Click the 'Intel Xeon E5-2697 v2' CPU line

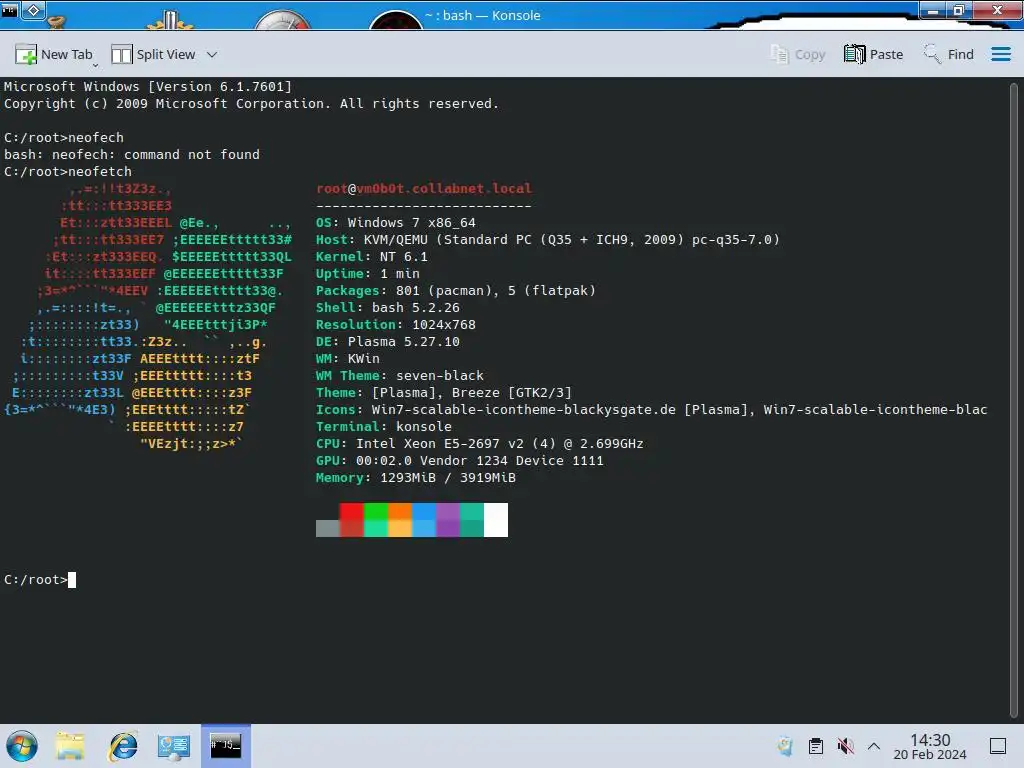tap(480, 443)
